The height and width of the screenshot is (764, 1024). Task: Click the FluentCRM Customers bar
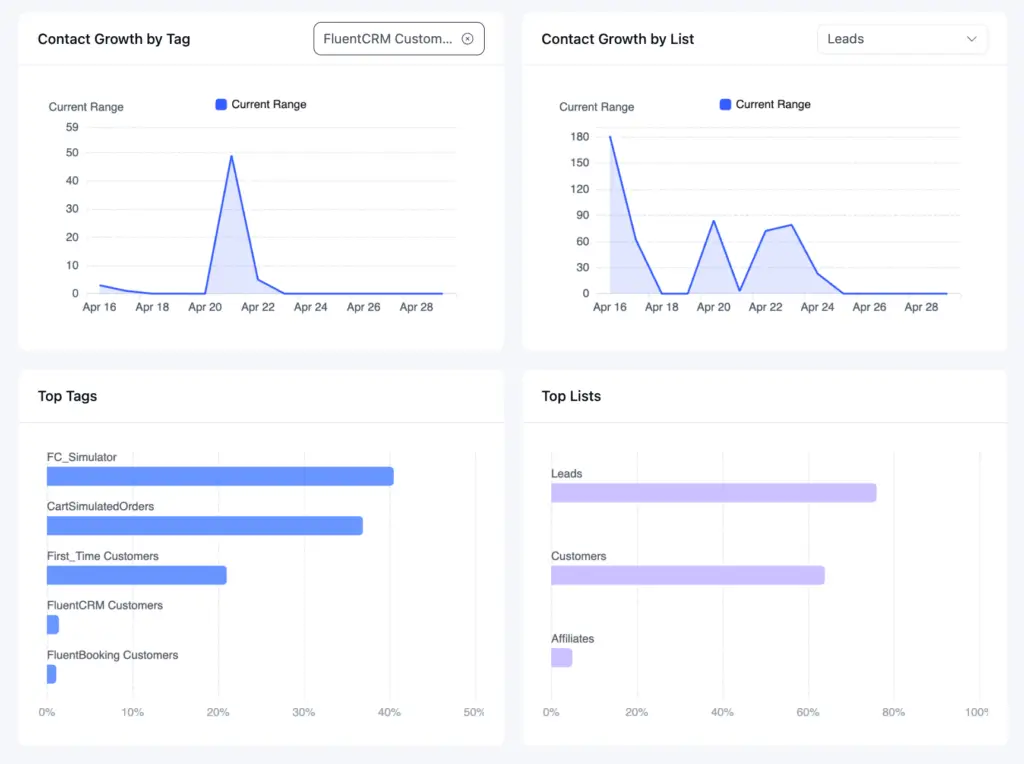[x=53, y=625]
